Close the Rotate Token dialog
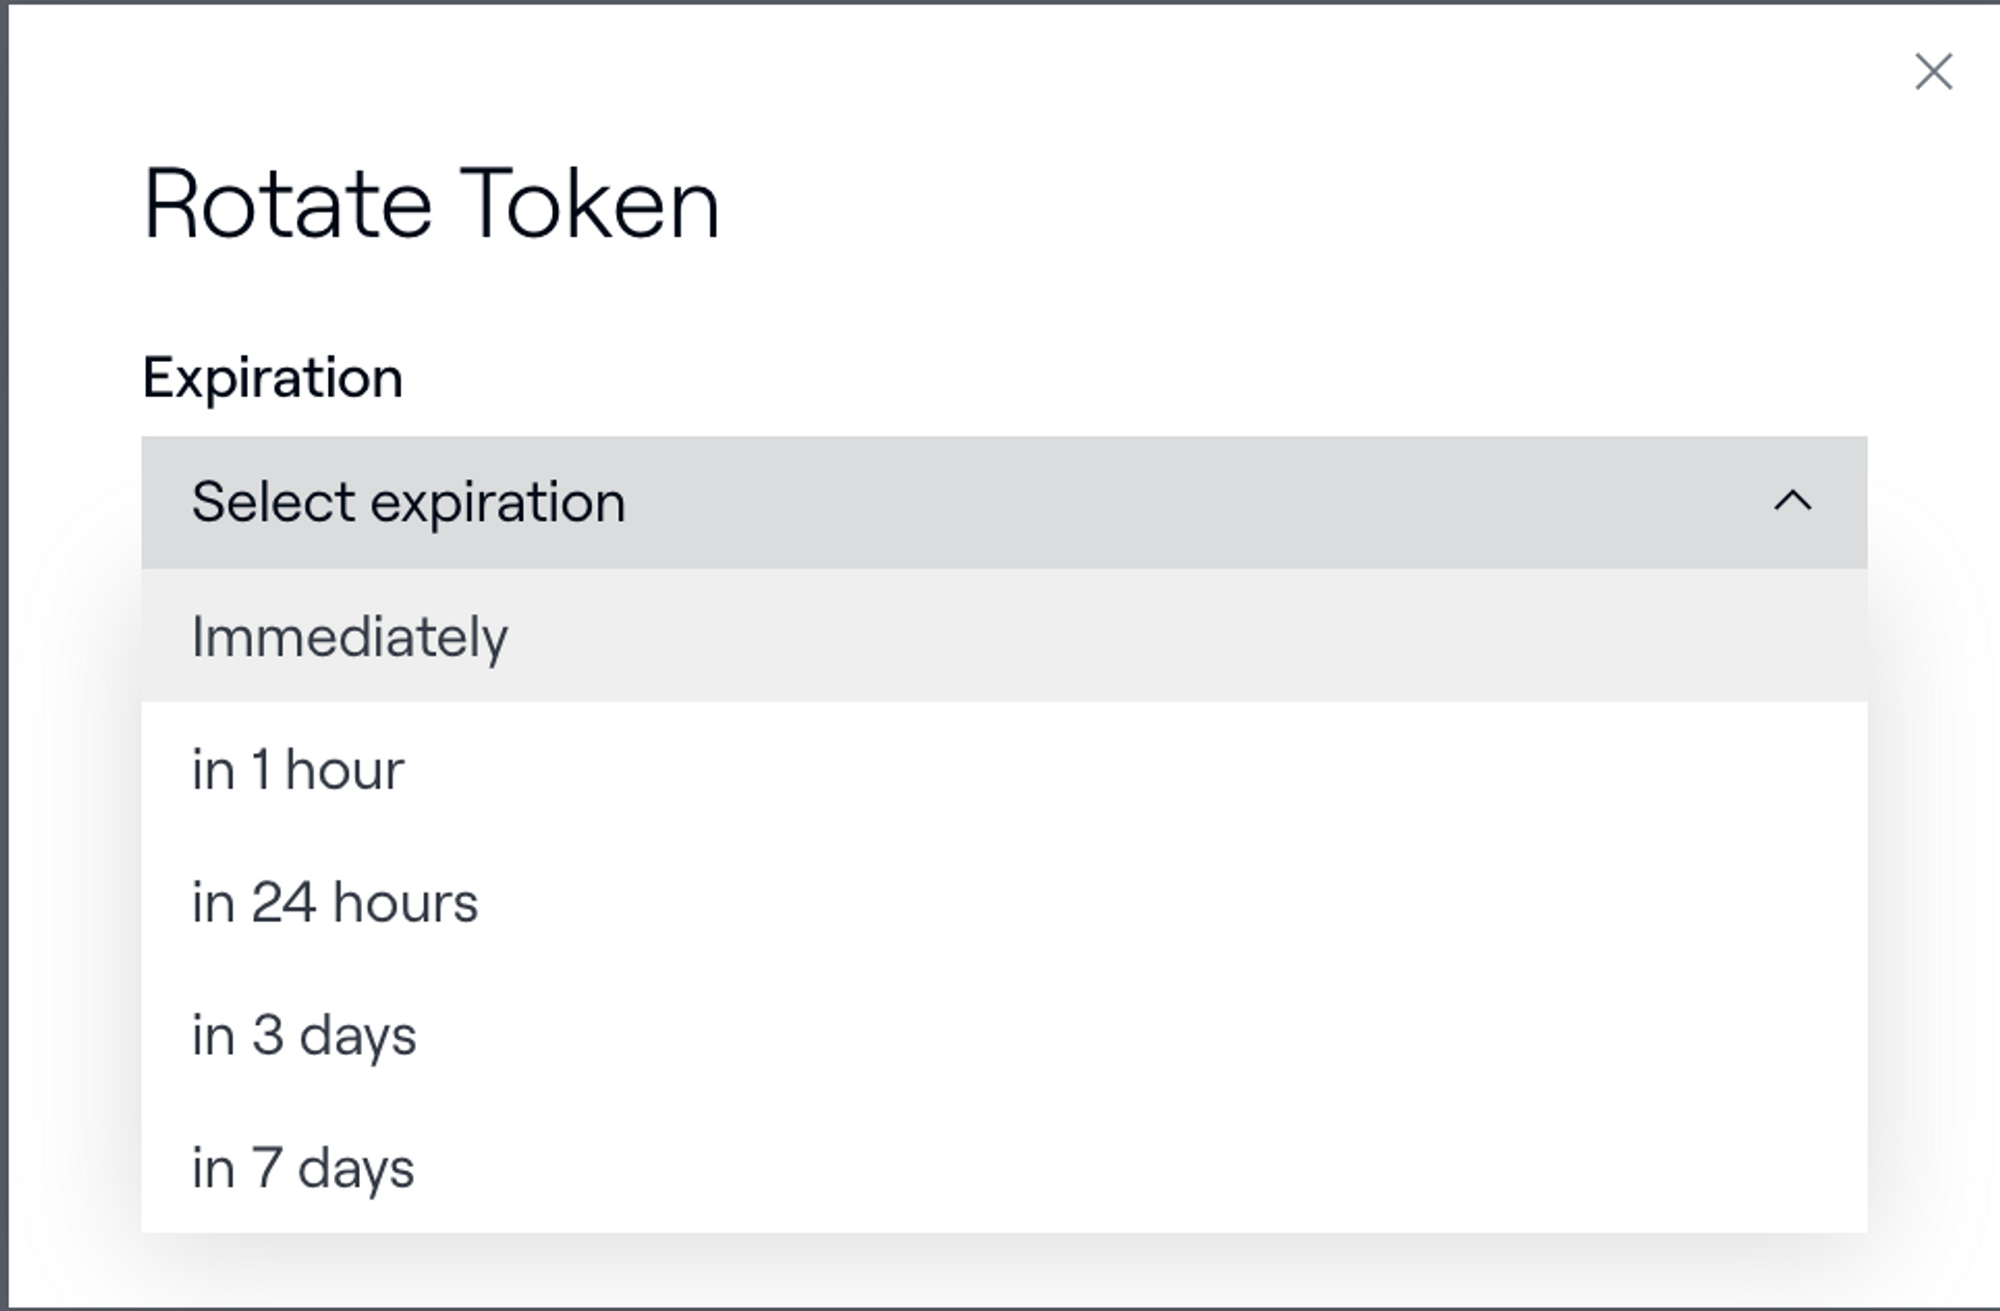 pyautogui.click(x=1933, y=72)
